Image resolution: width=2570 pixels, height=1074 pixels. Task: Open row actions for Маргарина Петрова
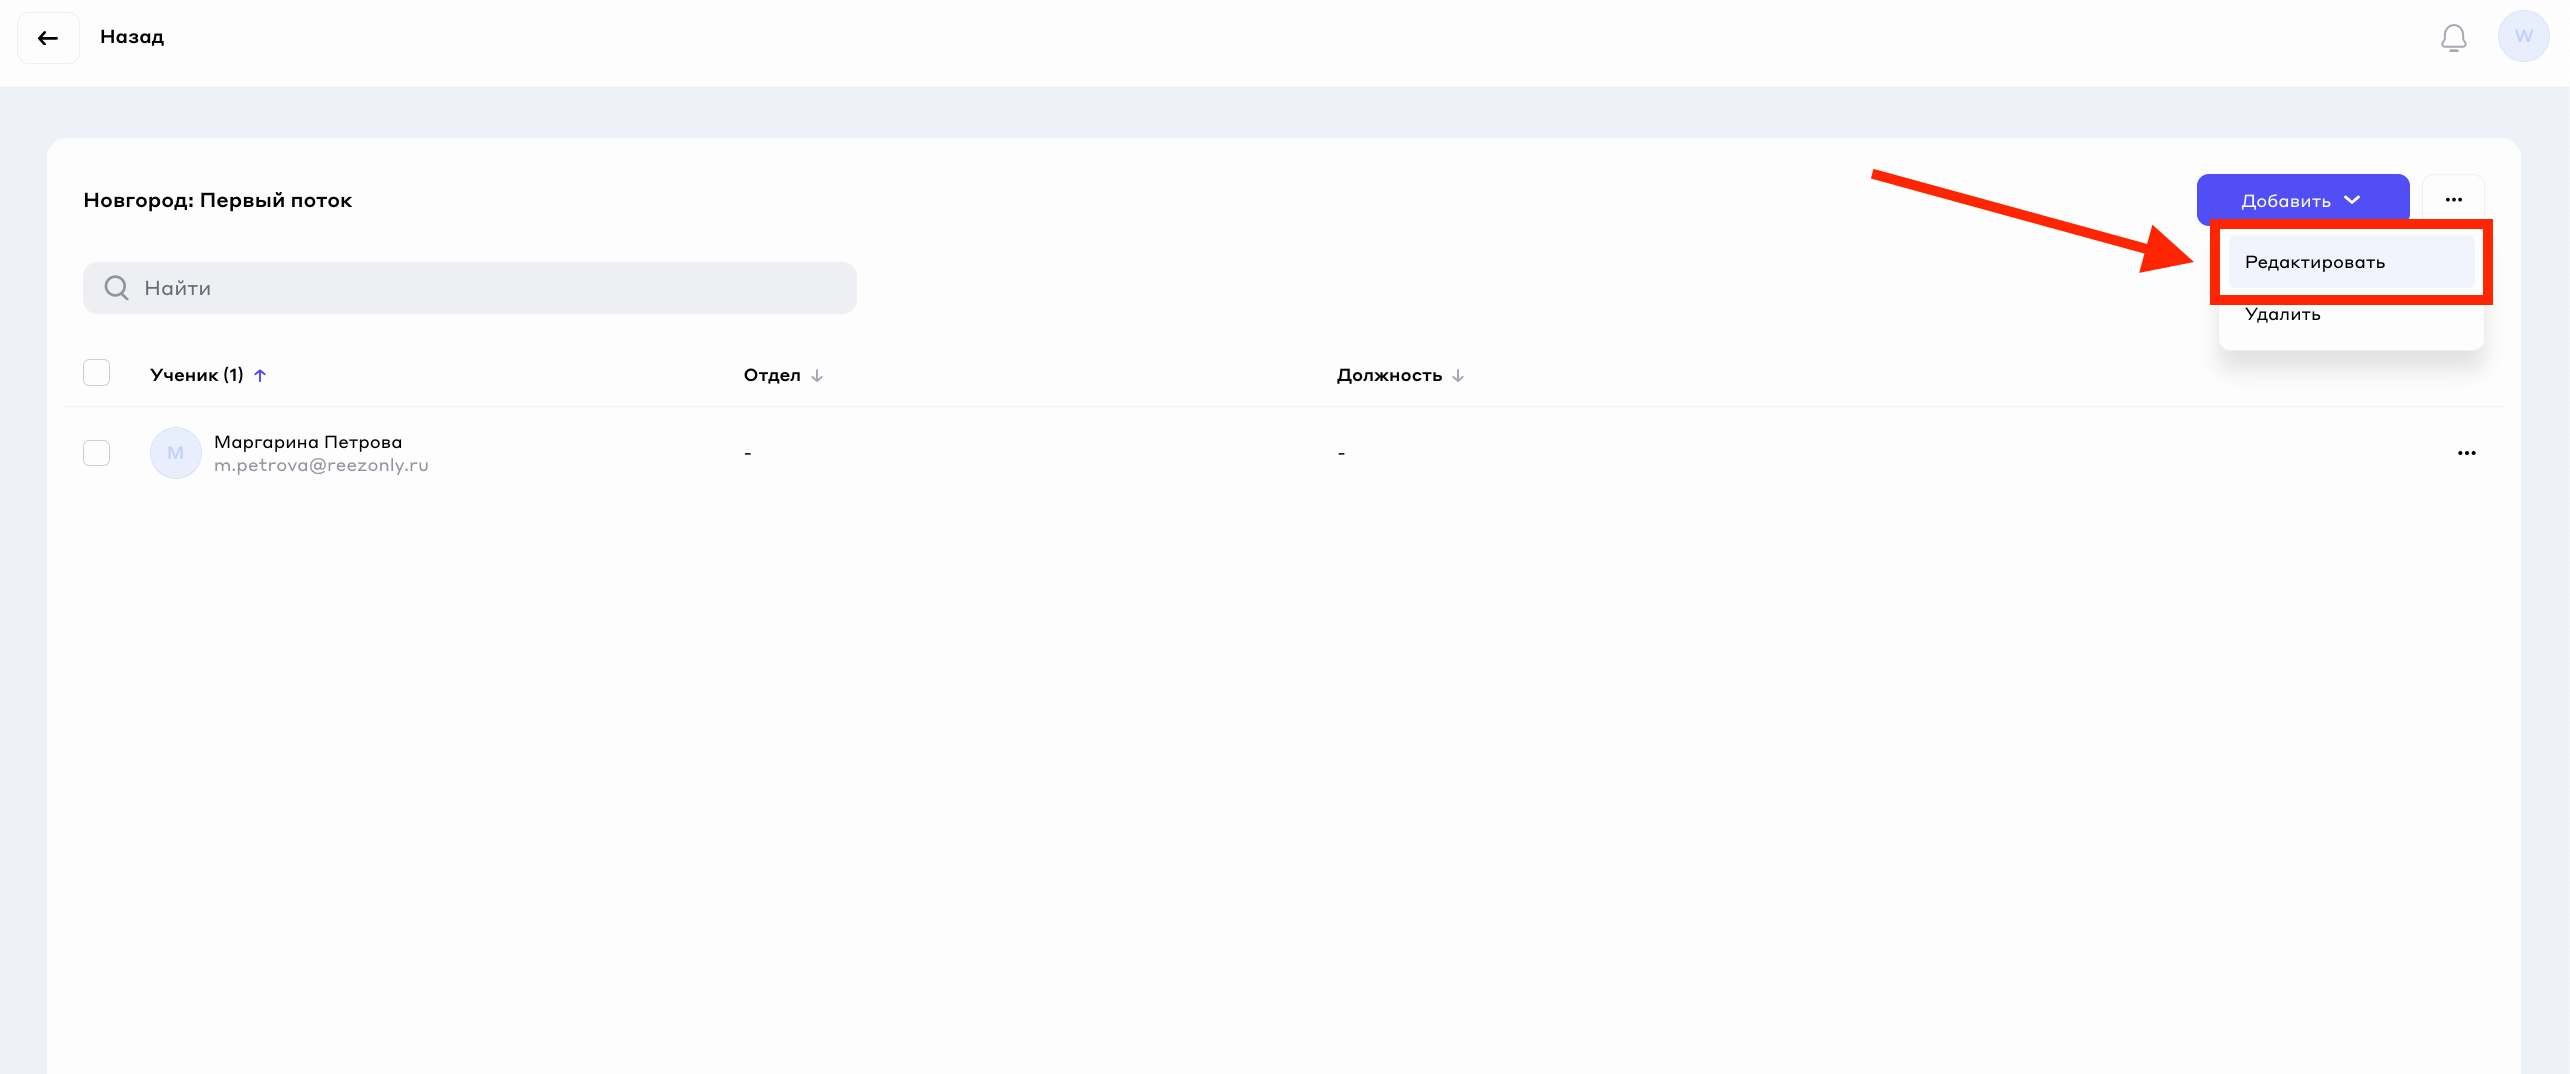pyautogui.click(x=2466, y=453)
